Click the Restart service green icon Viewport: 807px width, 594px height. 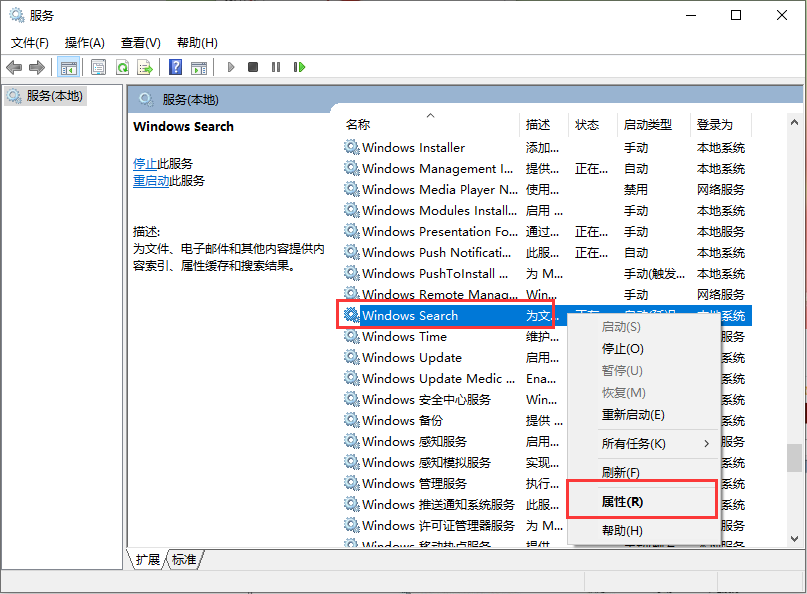point(299,67)
